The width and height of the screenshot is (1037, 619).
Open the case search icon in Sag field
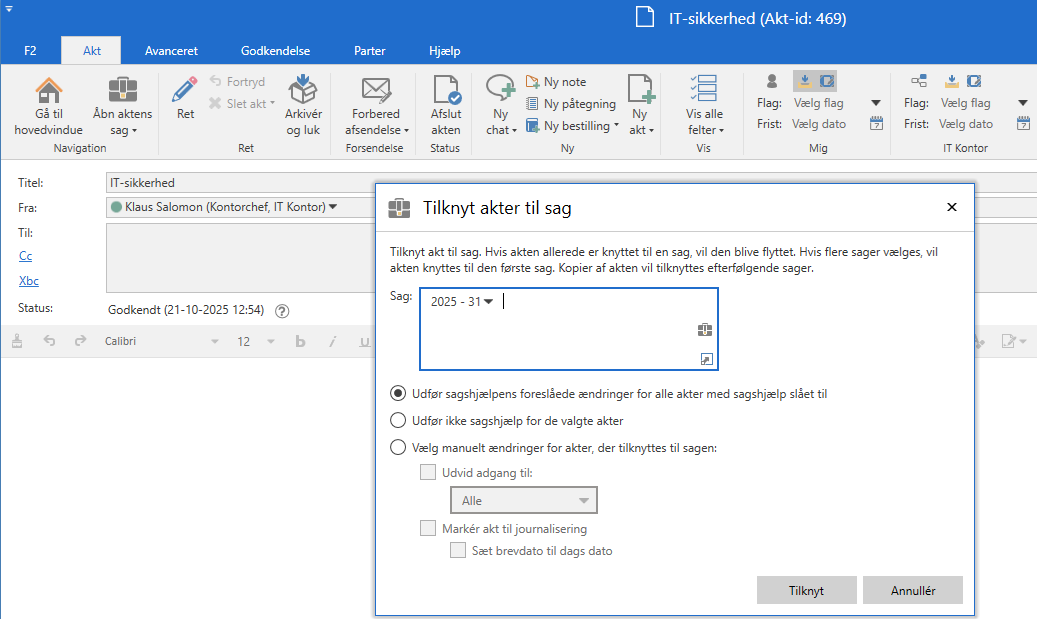[x=704, y=330]
